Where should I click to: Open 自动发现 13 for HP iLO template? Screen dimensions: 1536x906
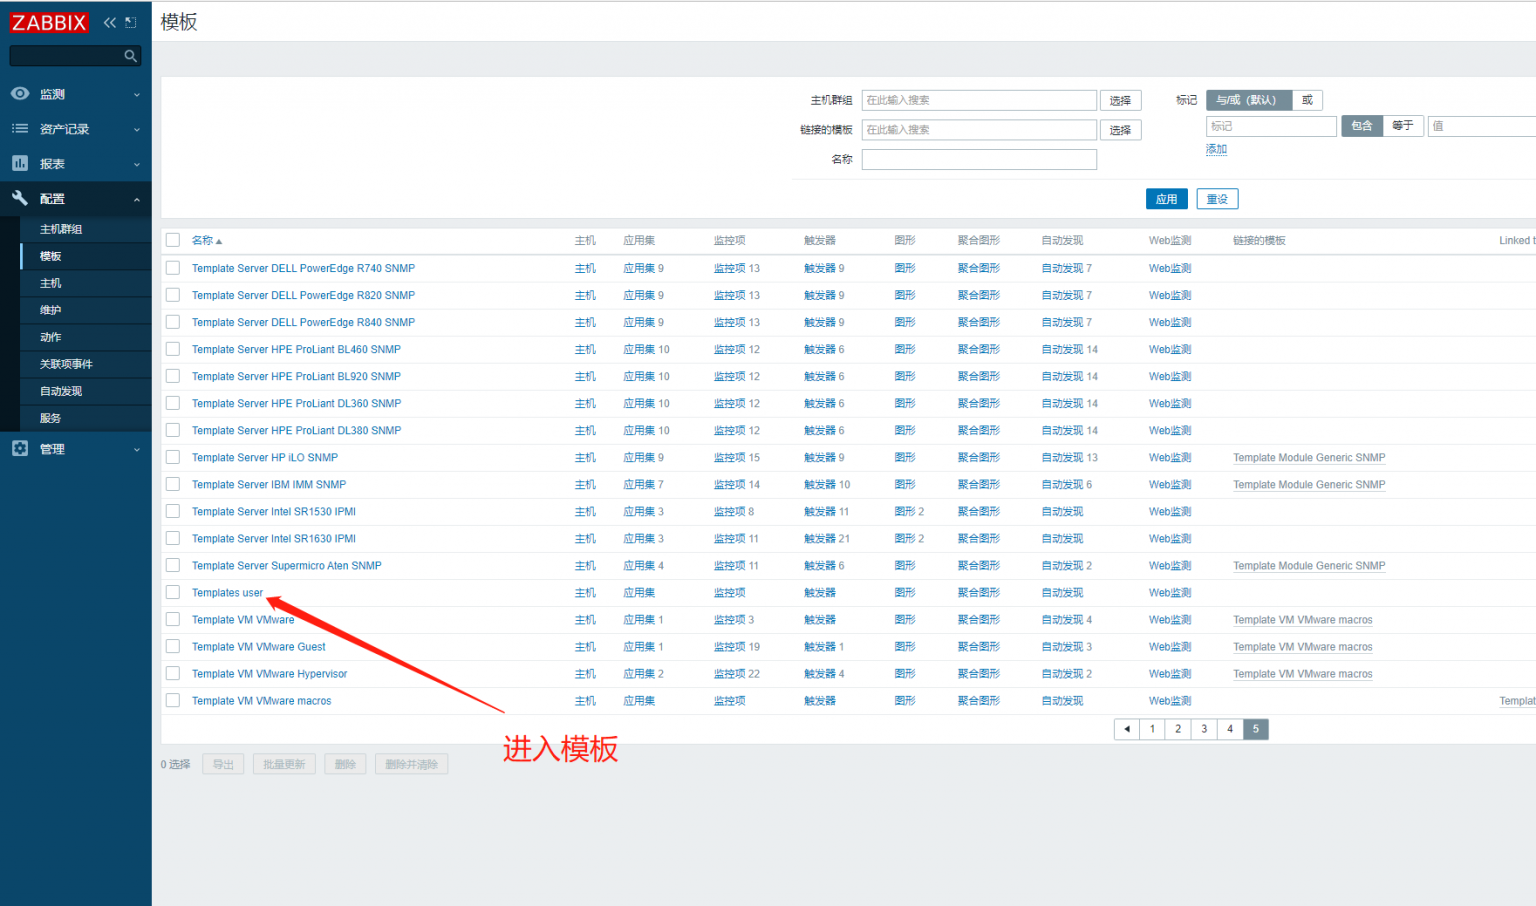pos(1069,457)
